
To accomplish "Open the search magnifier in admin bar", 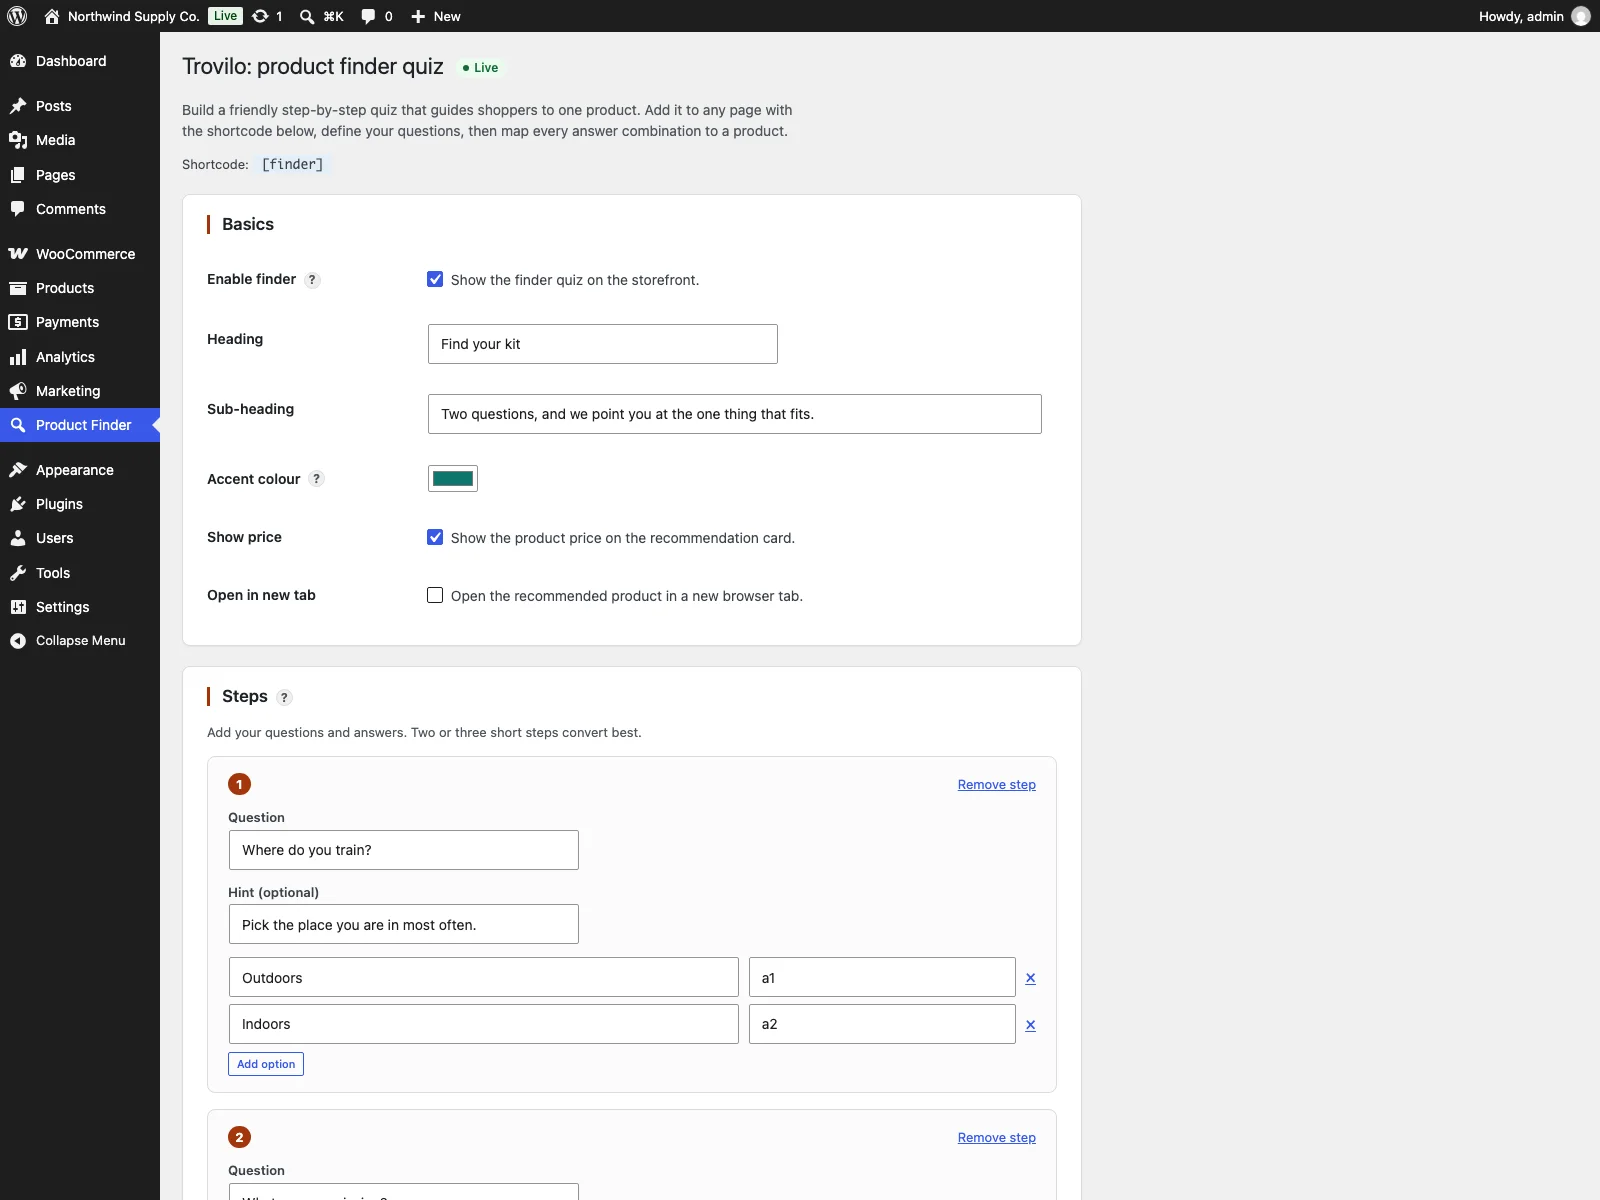I will 307,16.
